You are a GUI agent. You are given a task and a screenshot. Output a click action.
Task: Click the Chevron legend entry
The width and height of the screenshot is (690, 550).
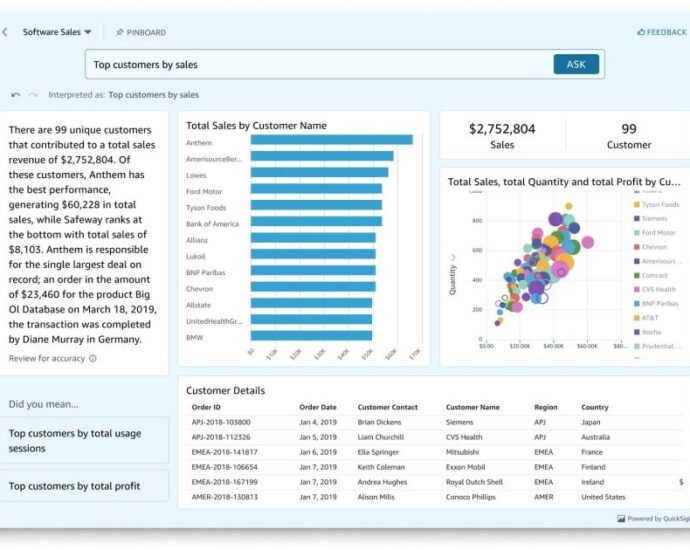(650, 247)
